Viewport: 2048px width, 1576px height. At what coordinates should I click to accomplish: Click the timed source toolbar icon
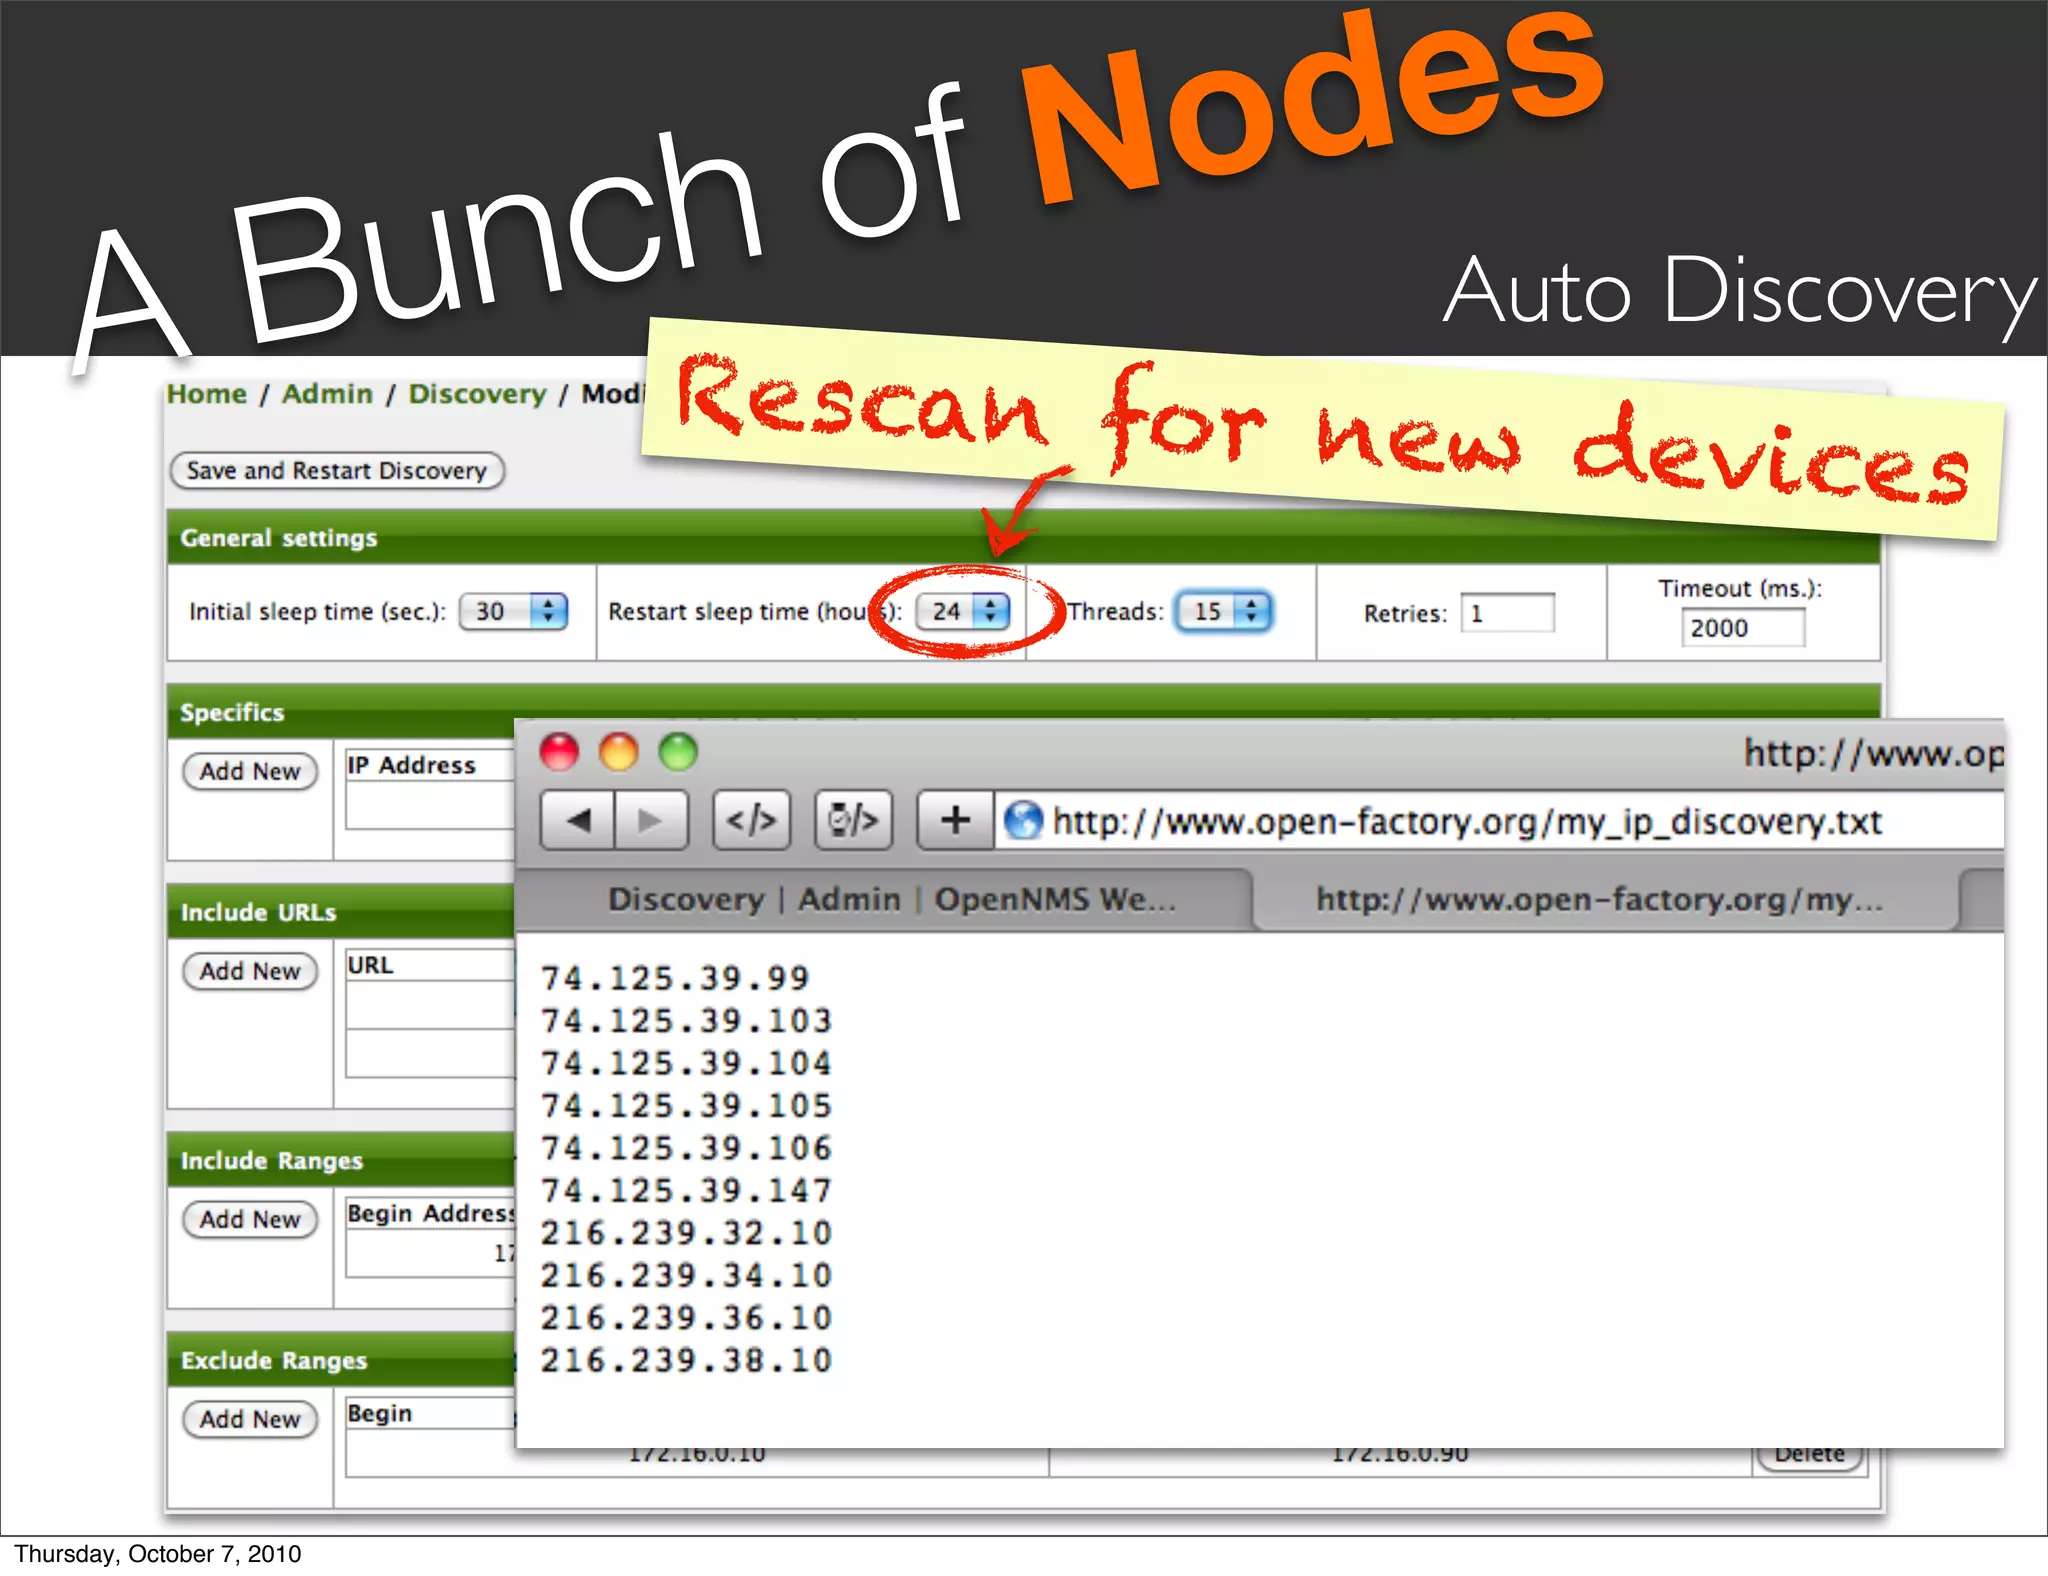pyautogui.click(x=853, y=821)
